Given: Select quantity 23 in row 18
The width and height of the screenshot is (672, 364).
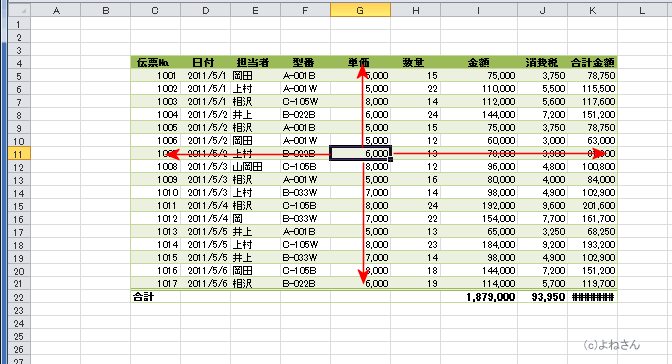Looking at the screenshot, I should coord(415,245).
